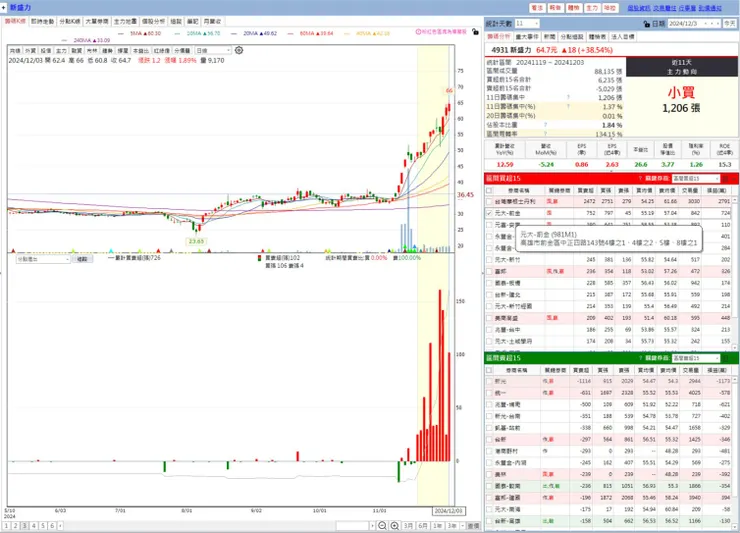Open the indicator dropdown below the chart
Screen dimensions: 740x533
click(x=43, y=259)
